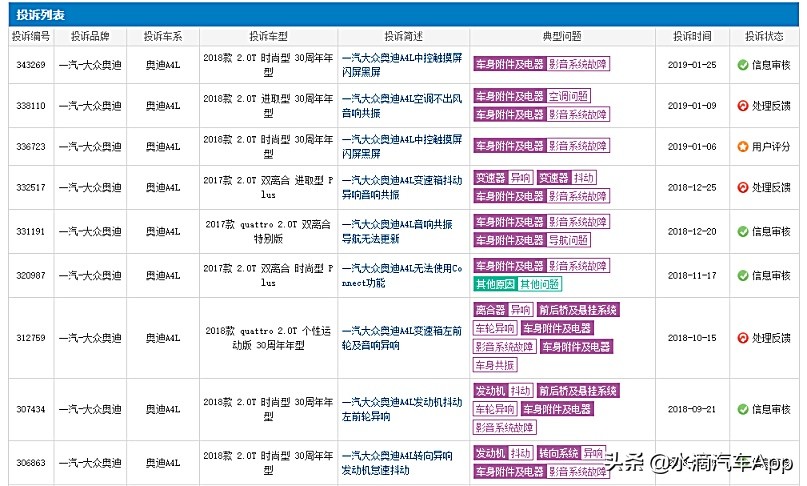
Task: Click model cell 2018款 2.0T 进取型 30周年年型
Action: point(268,106)
